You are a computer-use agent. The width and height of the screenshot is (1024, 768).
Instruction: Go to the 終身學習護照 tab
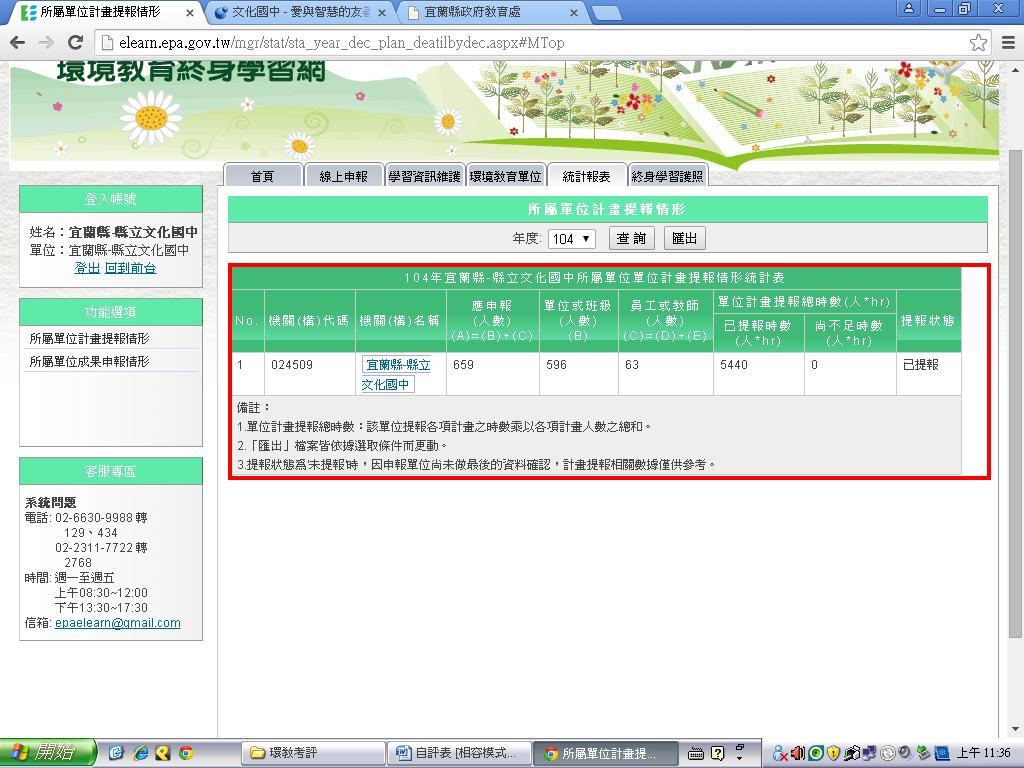pos(667,176)
